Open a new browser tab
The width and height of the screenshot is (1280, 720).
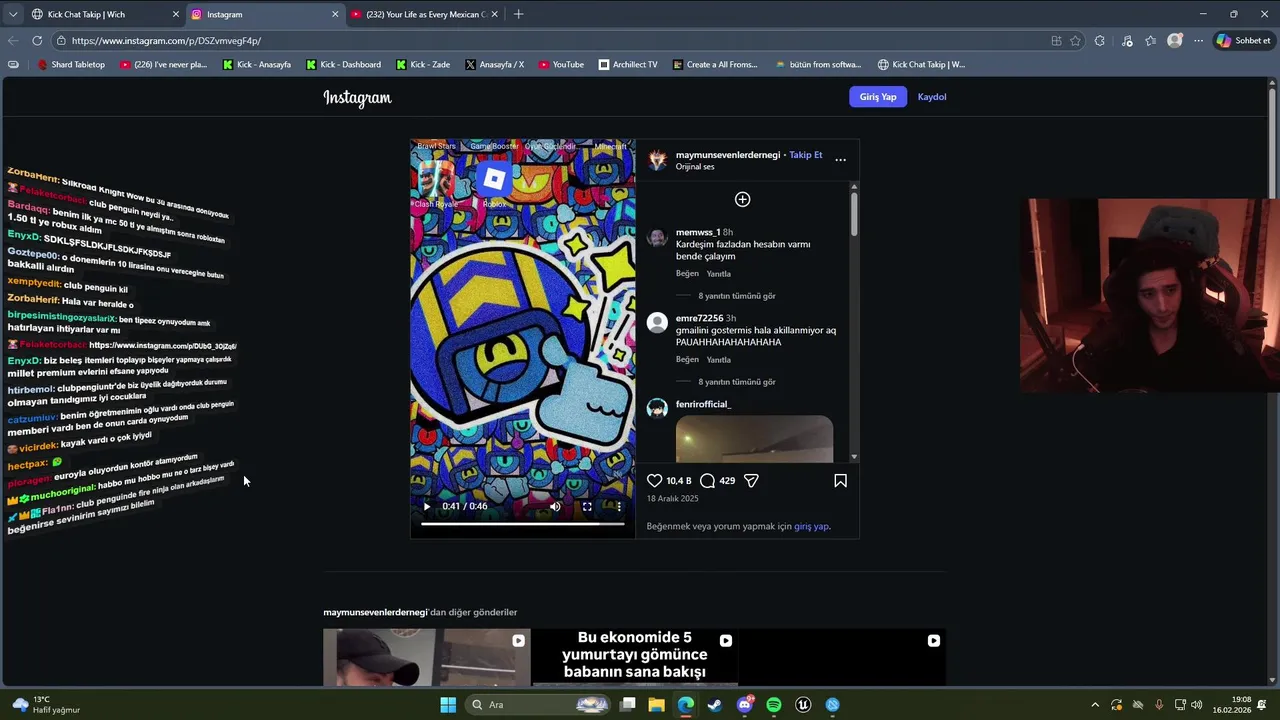click(x=518, y=14)
